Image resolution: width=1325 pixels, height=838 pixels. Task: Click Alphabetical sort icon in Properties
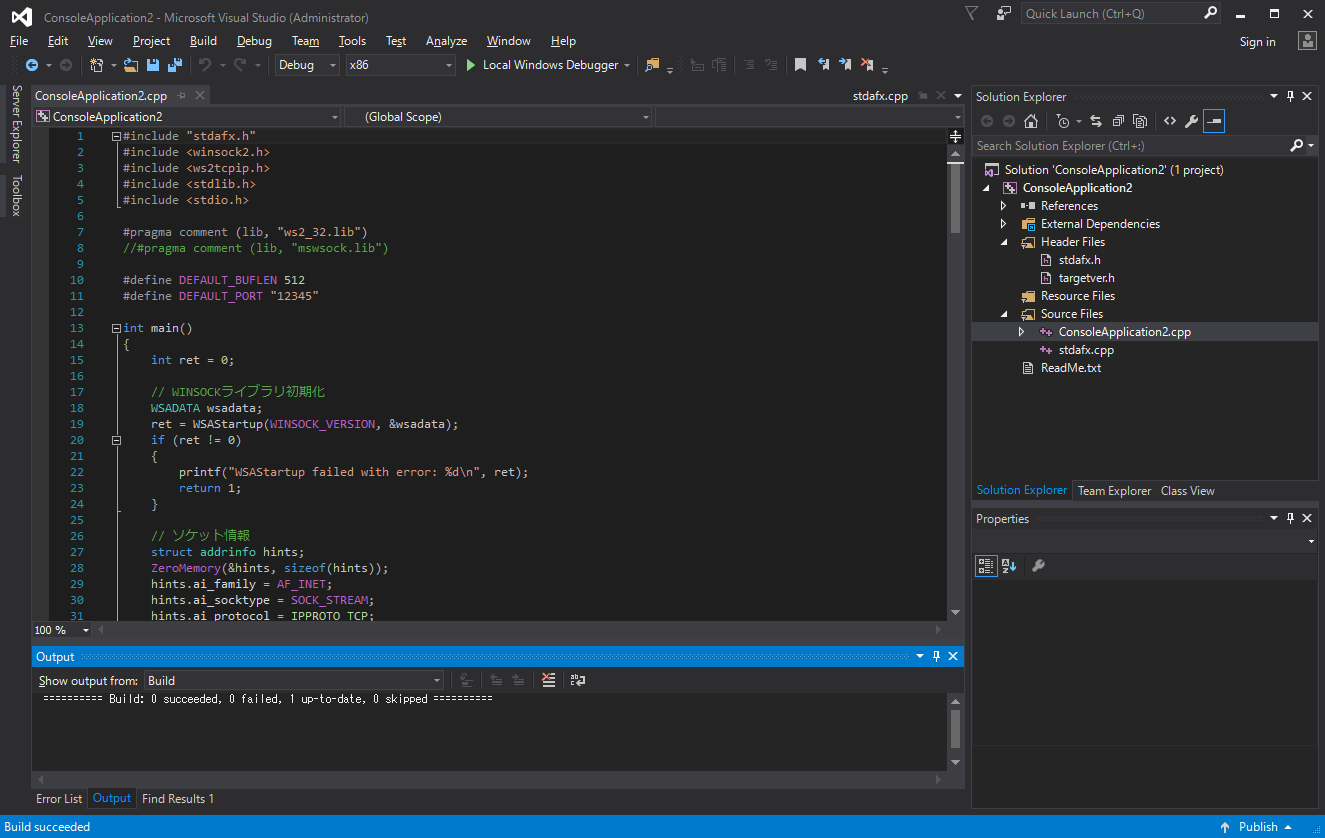pyautogui.click(x=1009, y=566)
